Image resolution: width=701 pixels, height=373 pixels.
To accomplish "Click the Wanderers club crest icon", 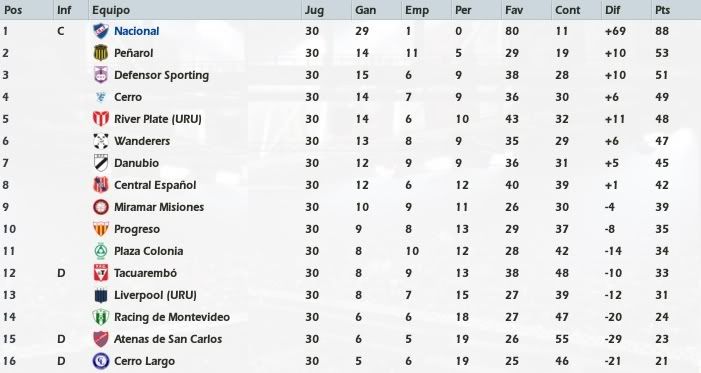I will tap(101, 141).
